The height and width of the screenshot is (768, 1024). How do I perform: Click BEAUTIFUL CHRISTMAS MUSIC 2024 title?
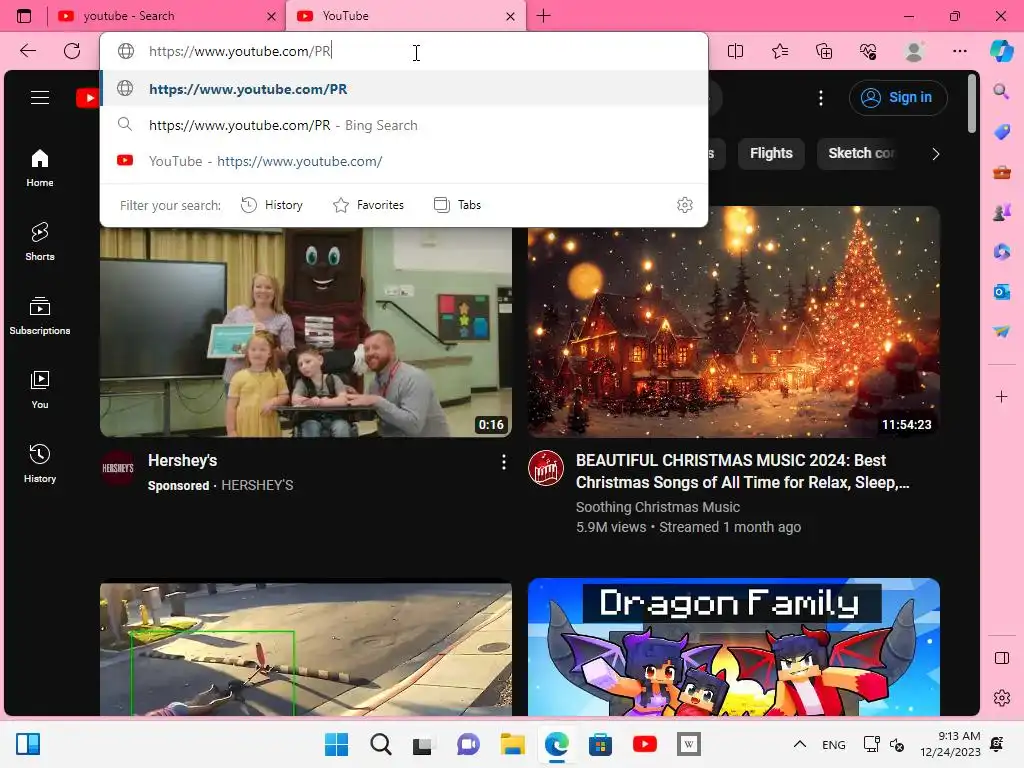pyautogui.click(x=742, y=472)
